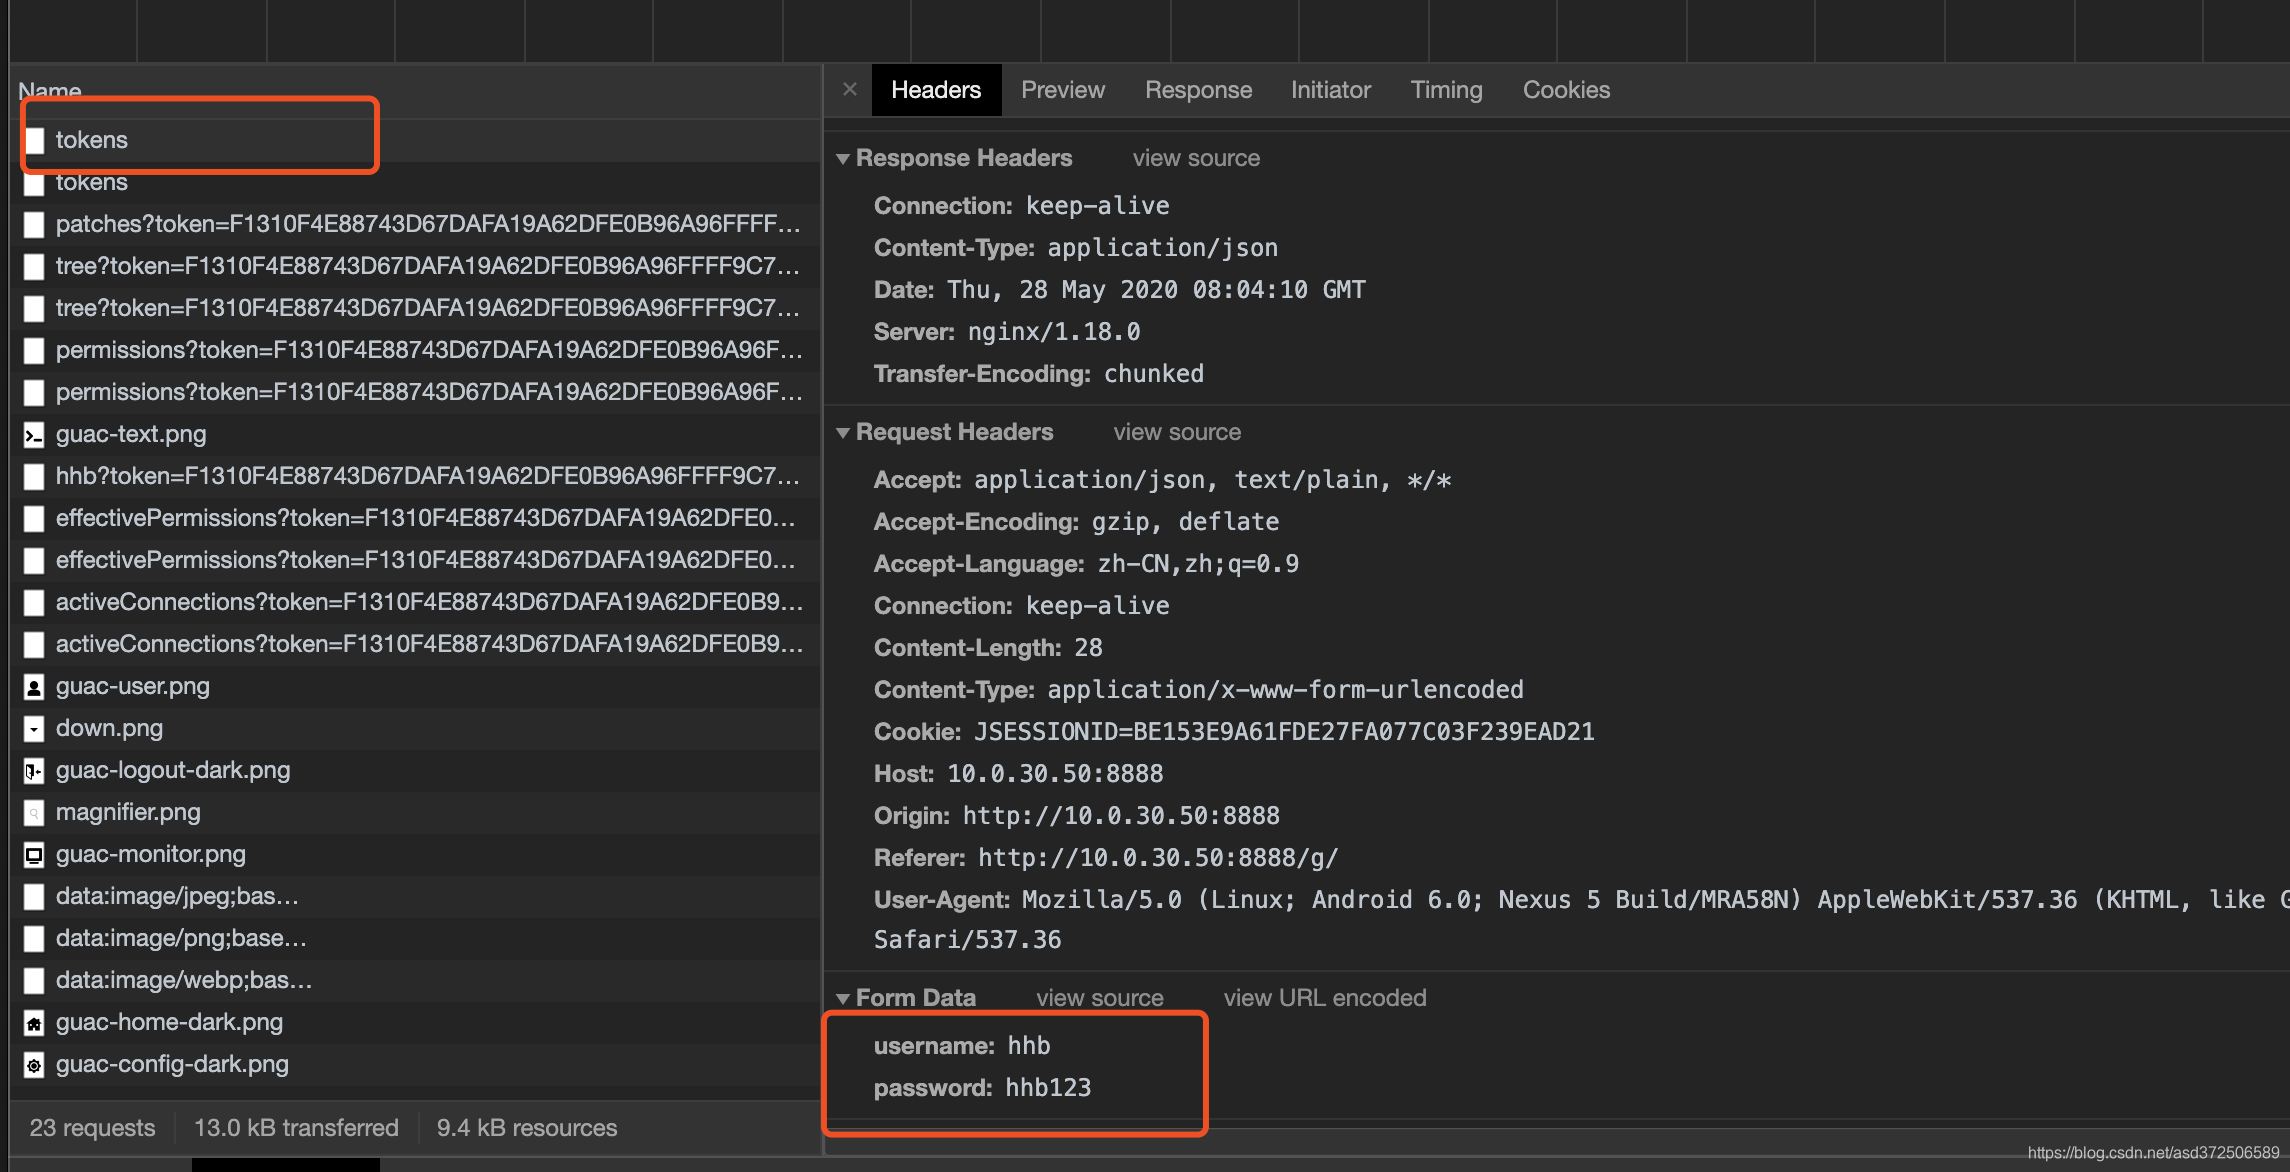Click the document icon beside the patches request

coord(35,224)
